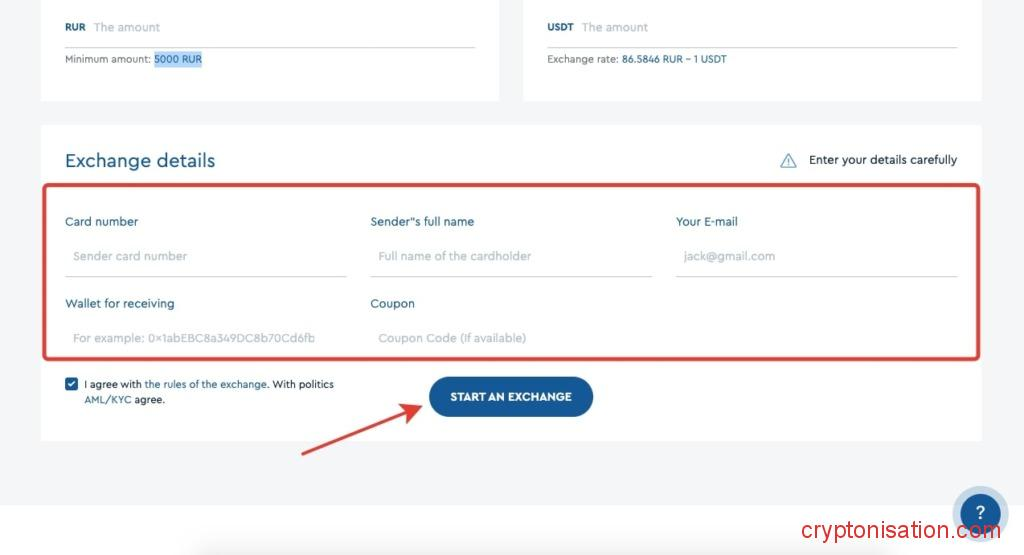The image size is (1024, 555).
Task: Click the Sender card number input
Action: (205, 256)
